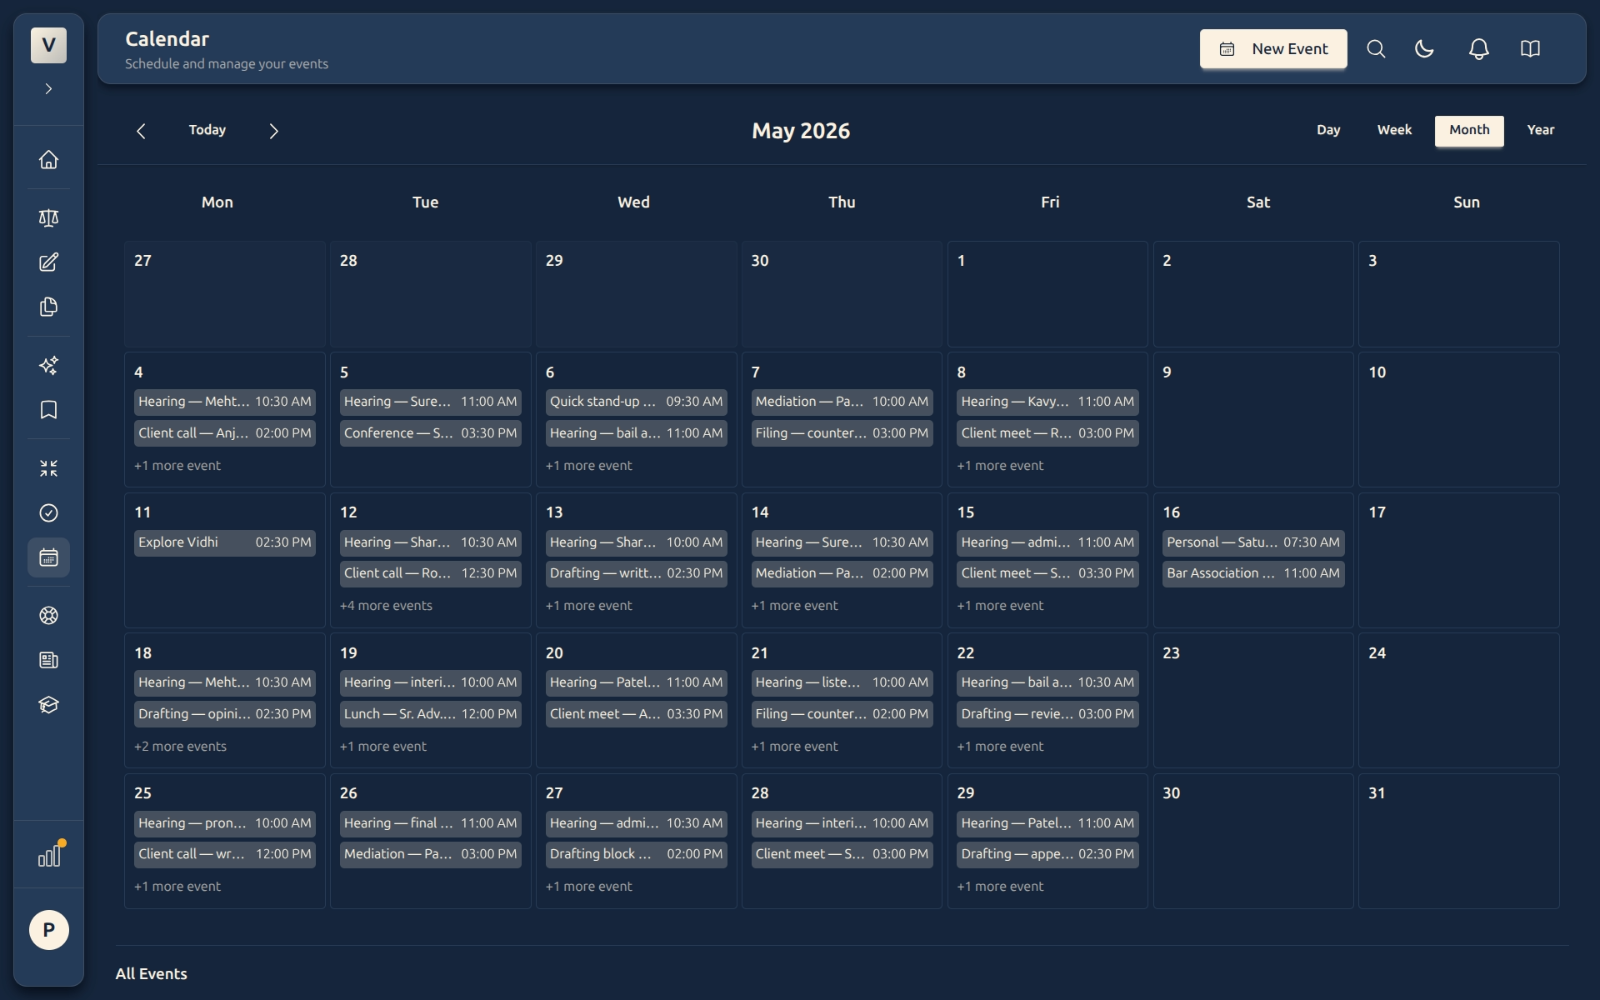Click the May 2026 title
1600x1000 pixels.
[x=801, y=131]
